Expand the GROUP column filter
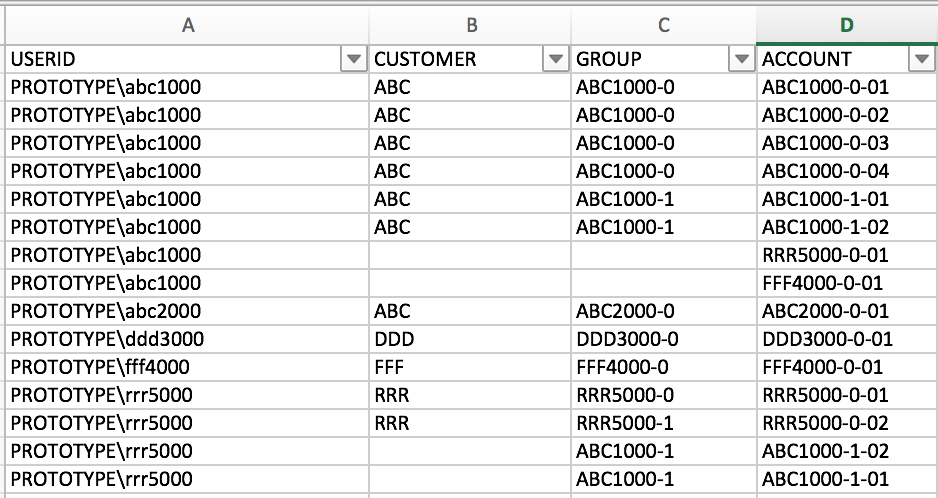The width and height of the screenshot is (938, 498). tap(741, 60)
